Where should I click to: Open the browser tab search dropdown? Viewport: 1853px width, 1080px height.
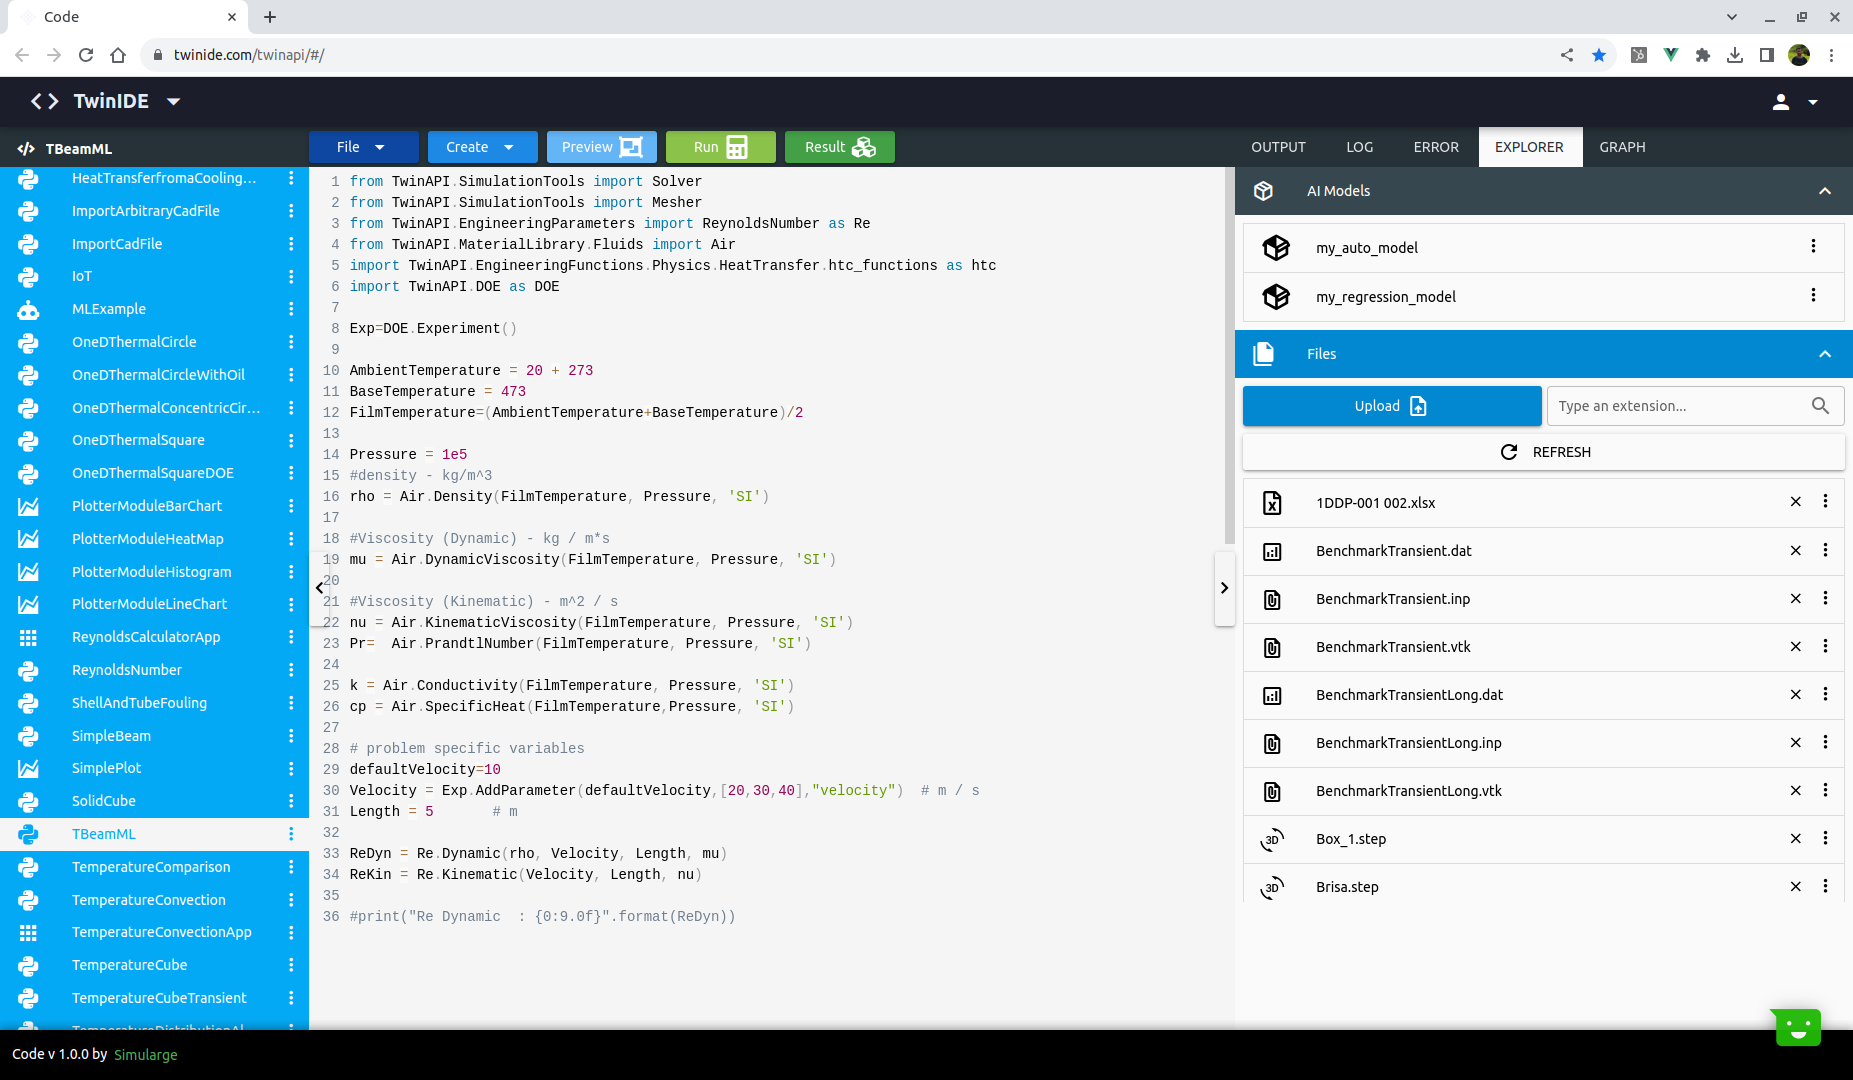pyautogui.click(x=1731, y=17)
